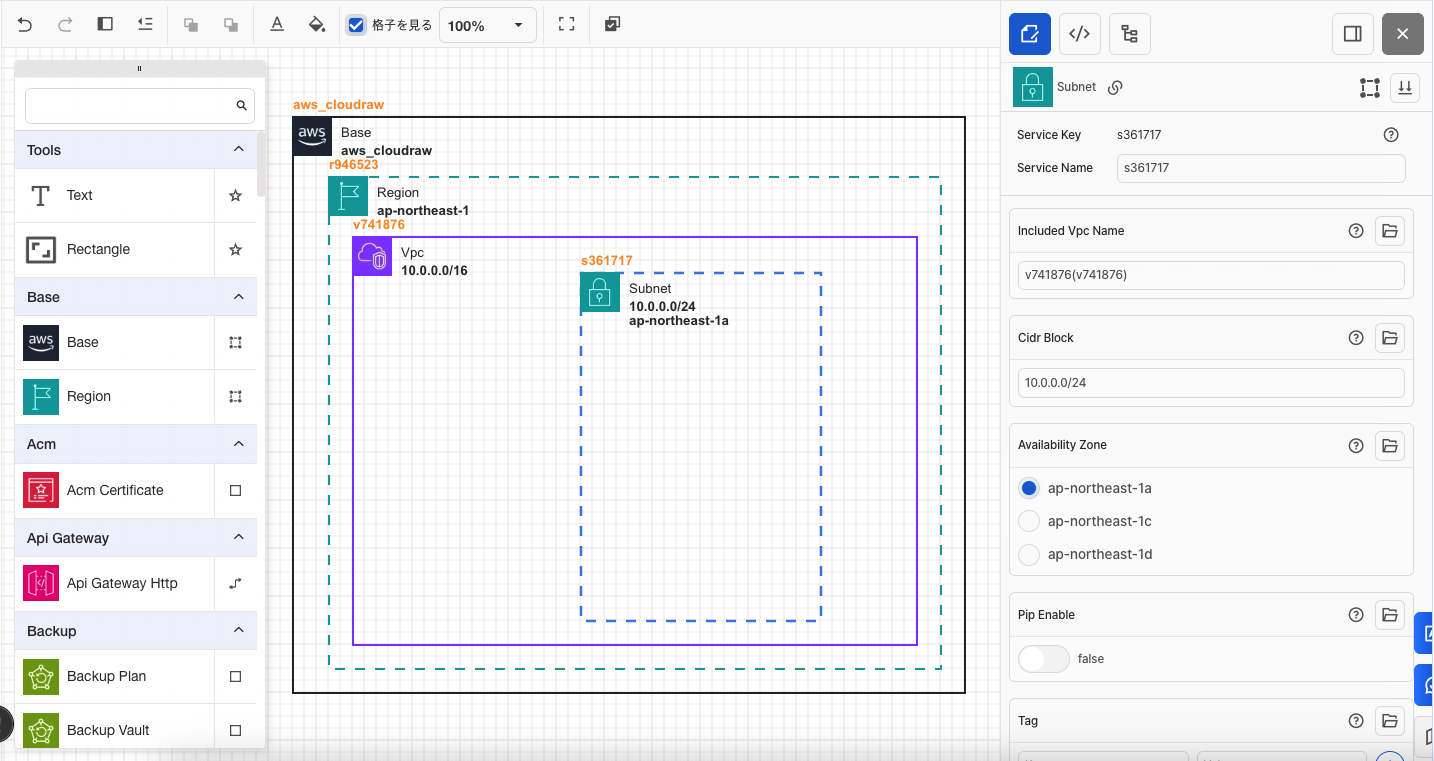This screenshot has height=761, width=1434.
Task: Click the undo arrow icon
Action: (25, 25)
